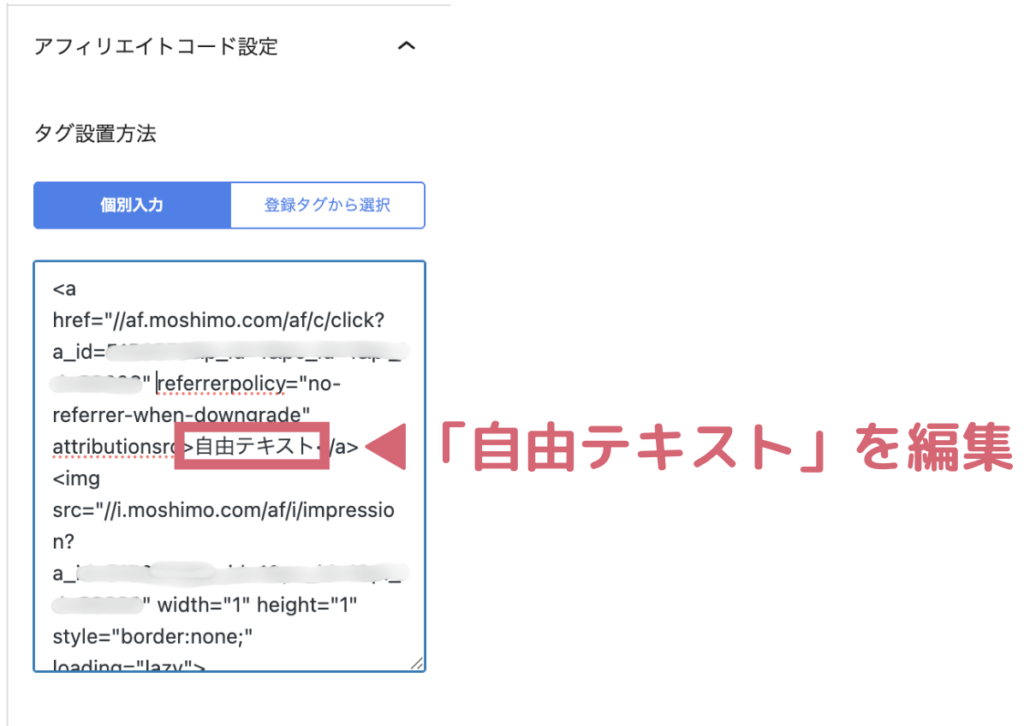Click the タグ設置方法 label

click(95, 133)
